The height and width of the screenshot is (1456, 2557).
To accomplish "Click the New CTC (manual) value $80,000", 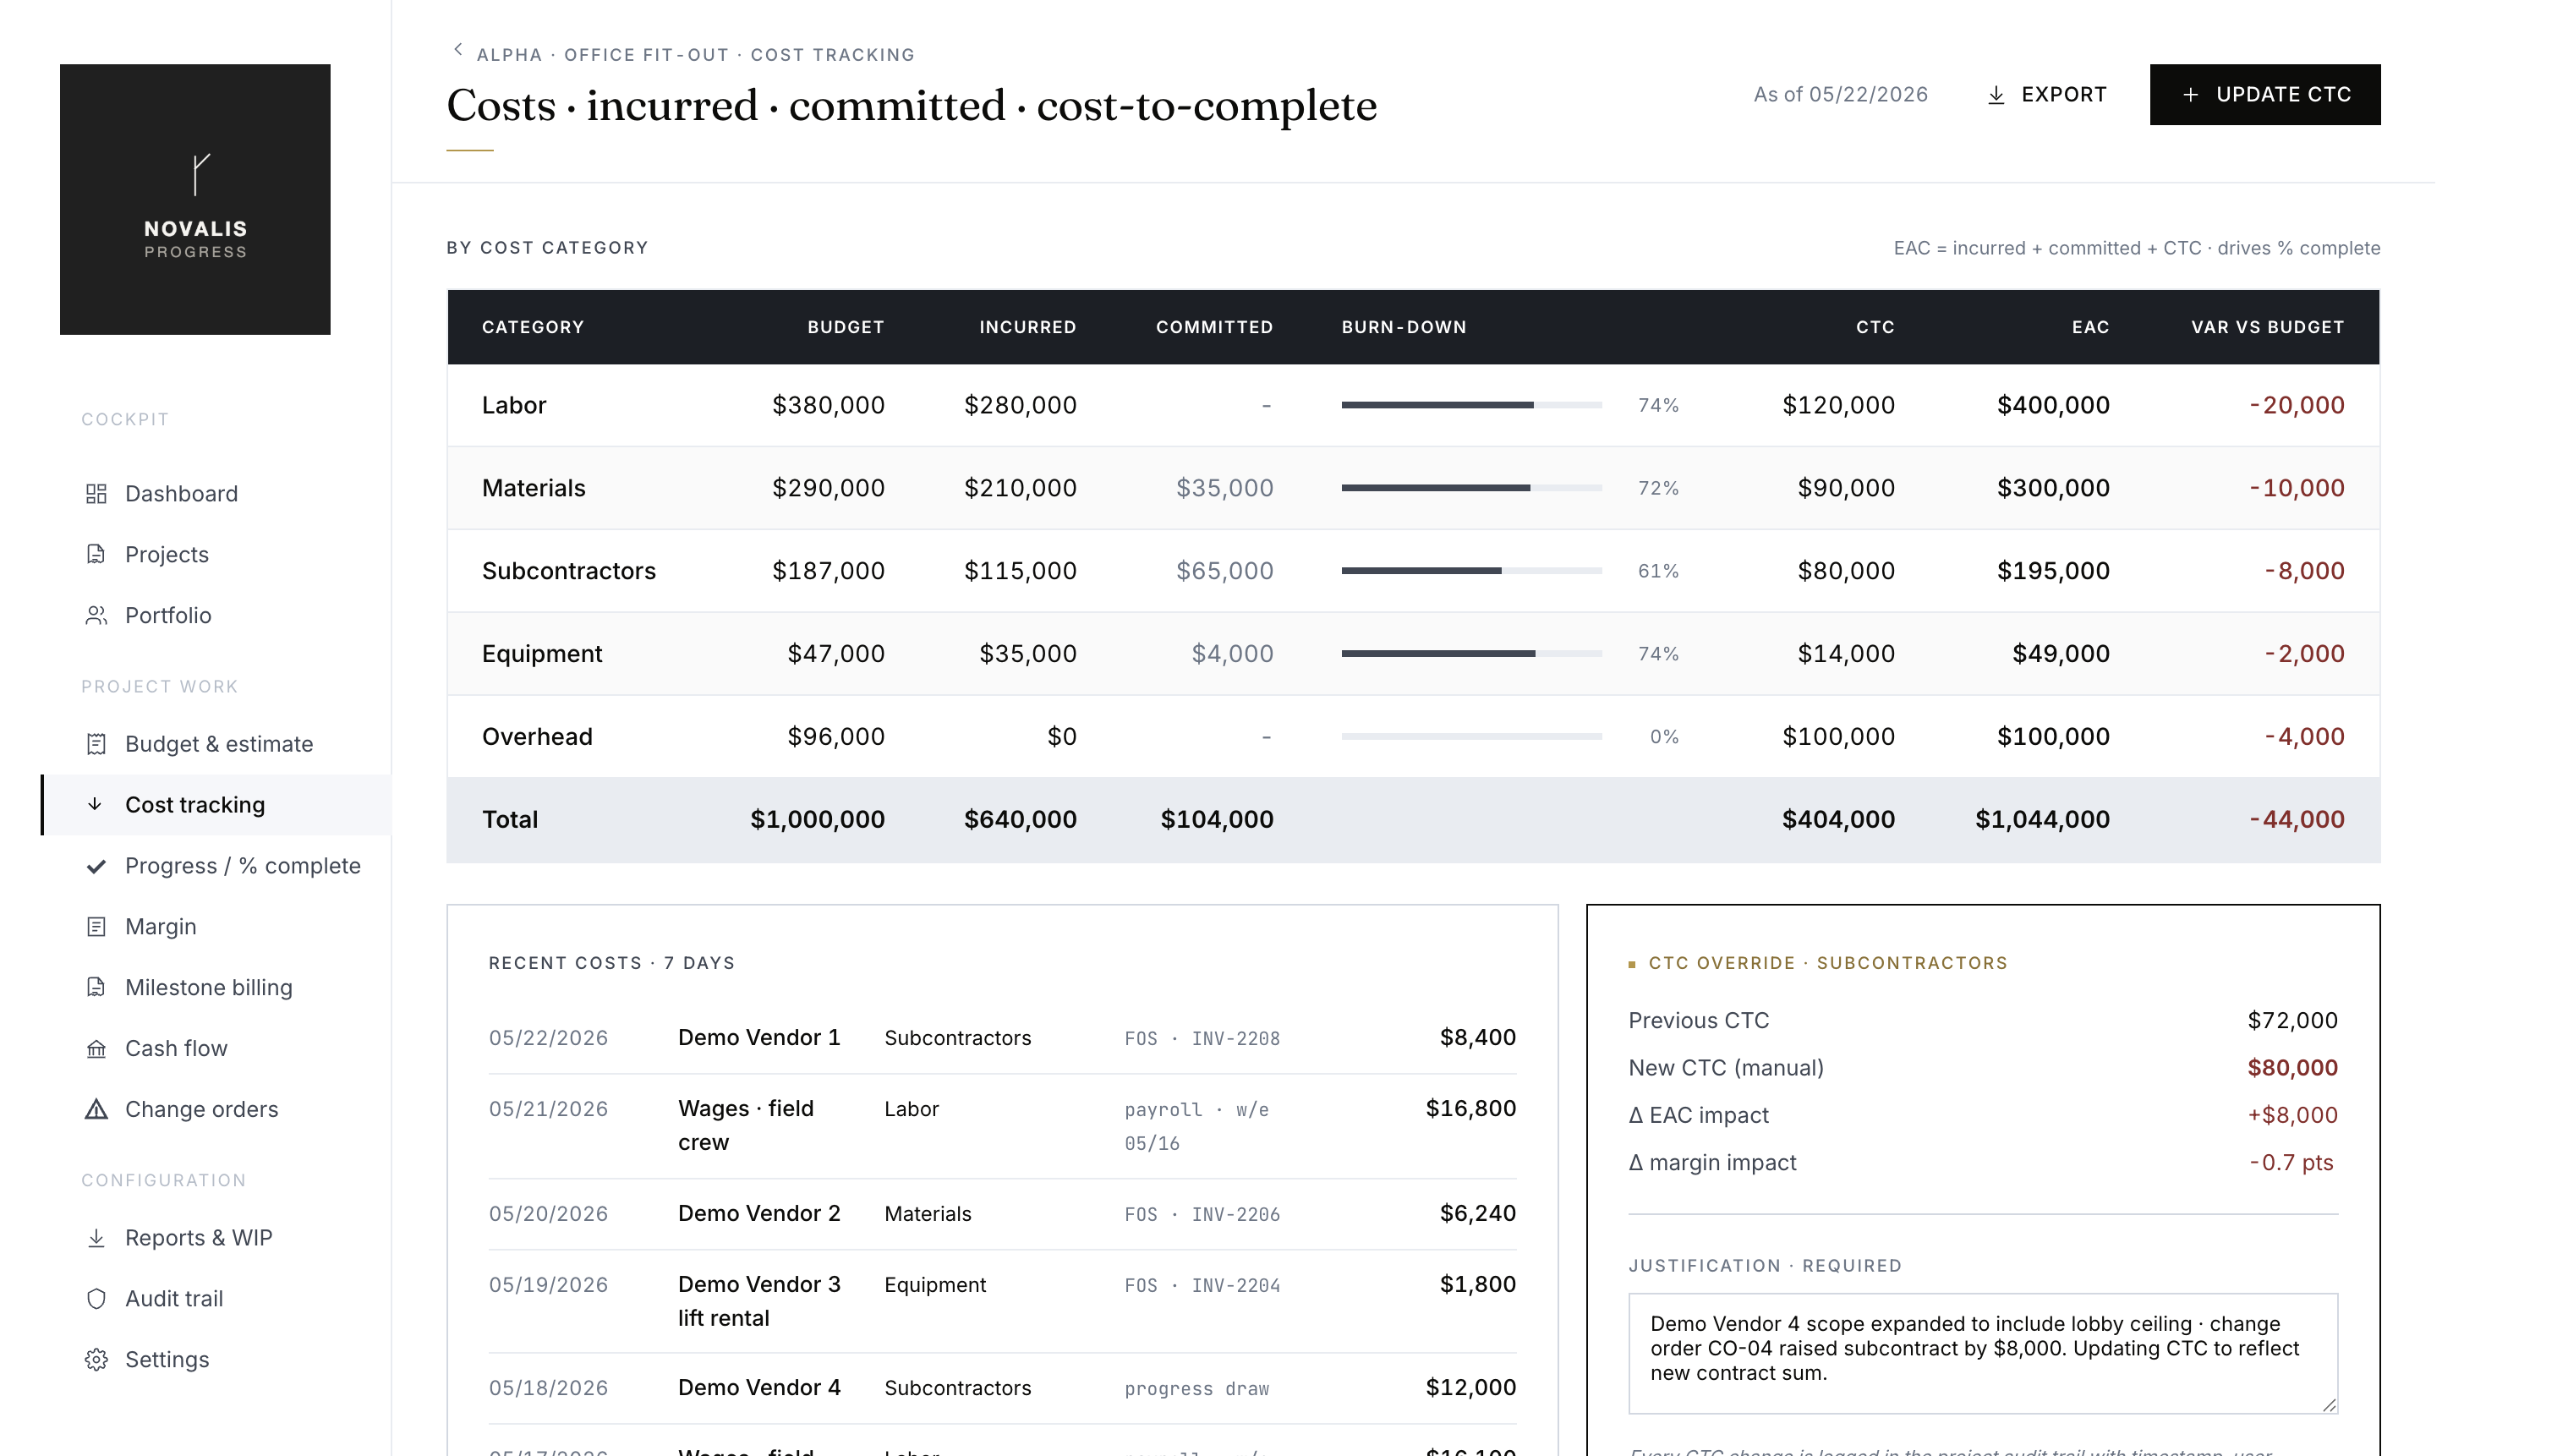I will [x=2292, y=1068].
